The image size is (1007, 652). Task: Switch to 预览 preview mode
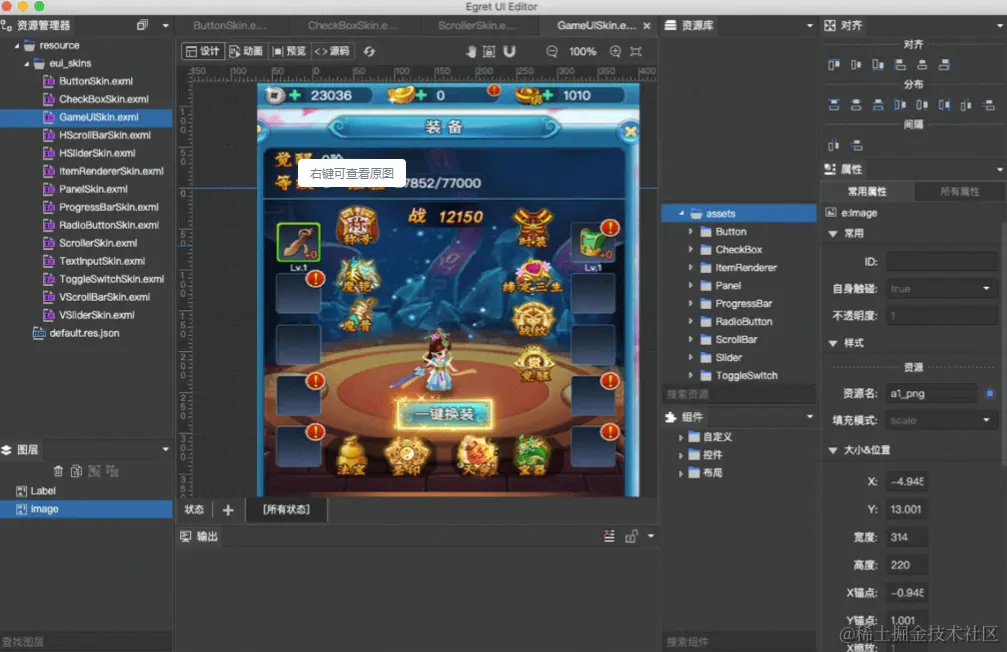(x=289, y=51)
